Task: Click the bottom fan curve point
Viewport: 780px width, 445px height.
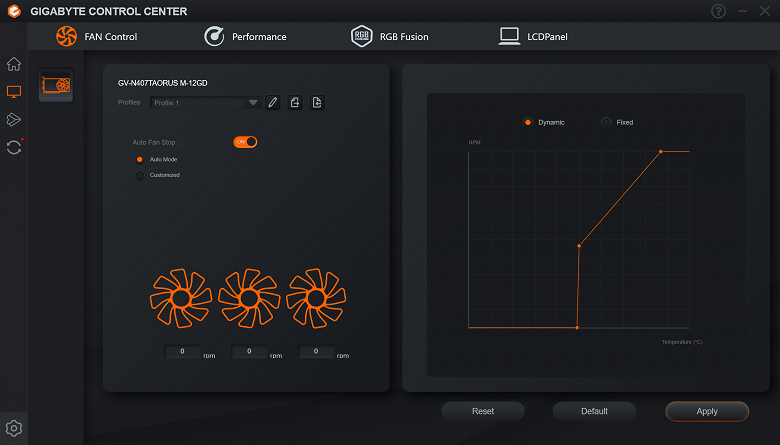Action: tap(577, 328)
